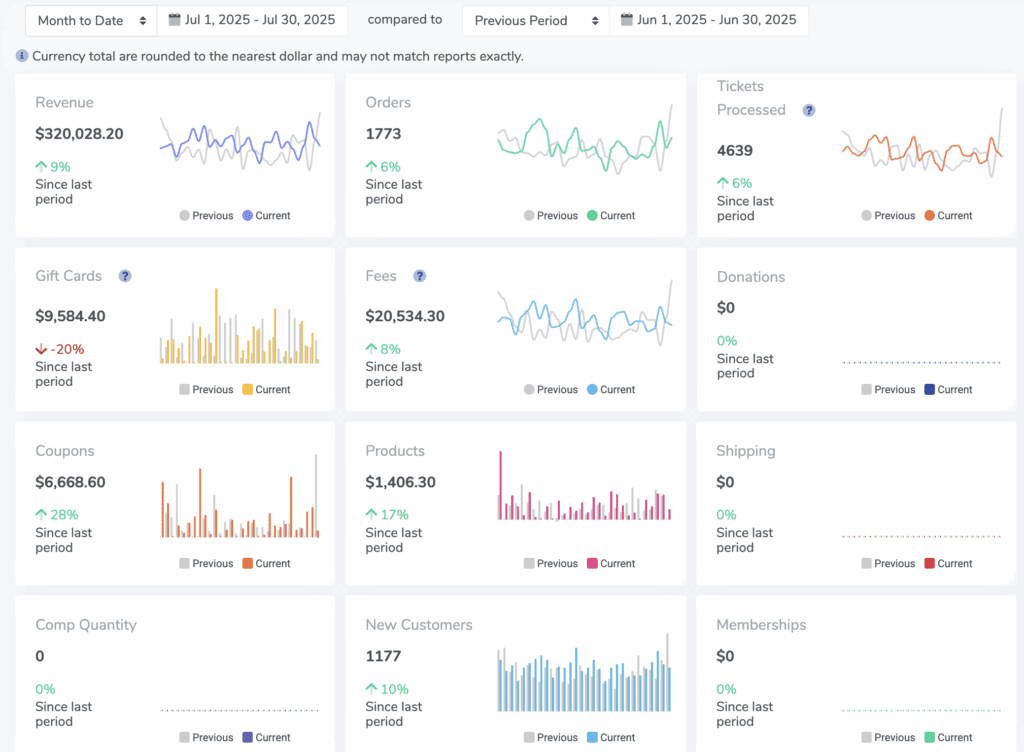Toggle Previous series in Revenue chart legend
The height and width of the screenshot is (752, 1024).
pos(206,216)
